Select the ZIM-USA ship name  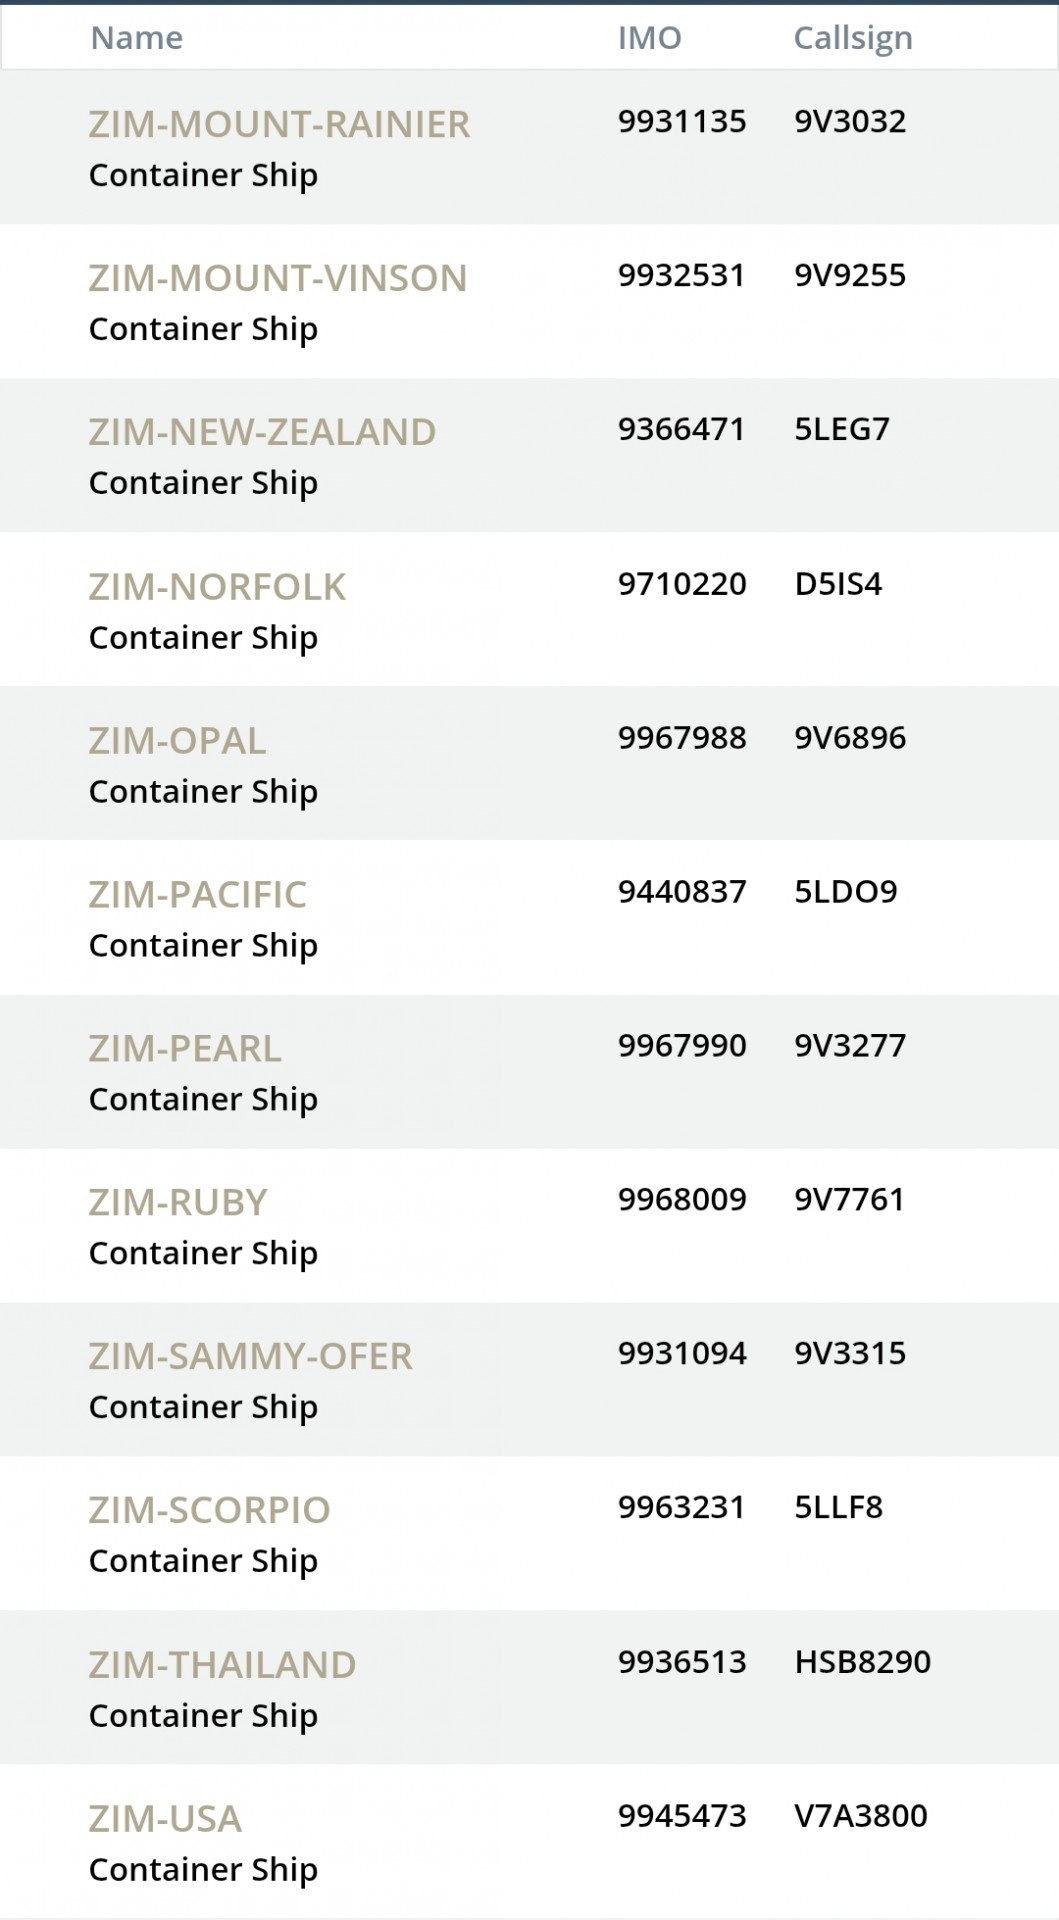point(165,1820)
